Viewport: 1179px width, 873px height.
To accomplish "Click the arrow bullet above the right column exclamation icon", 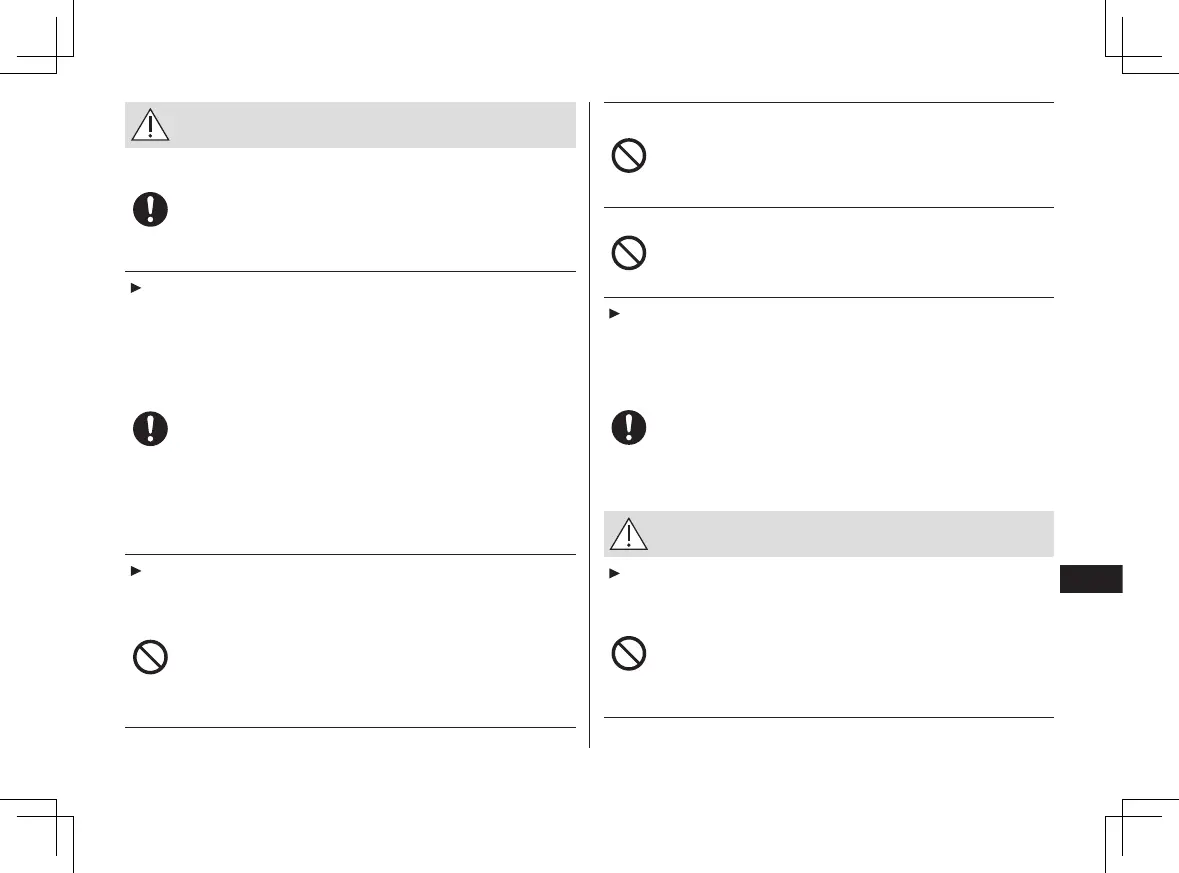I will (612, 314).
